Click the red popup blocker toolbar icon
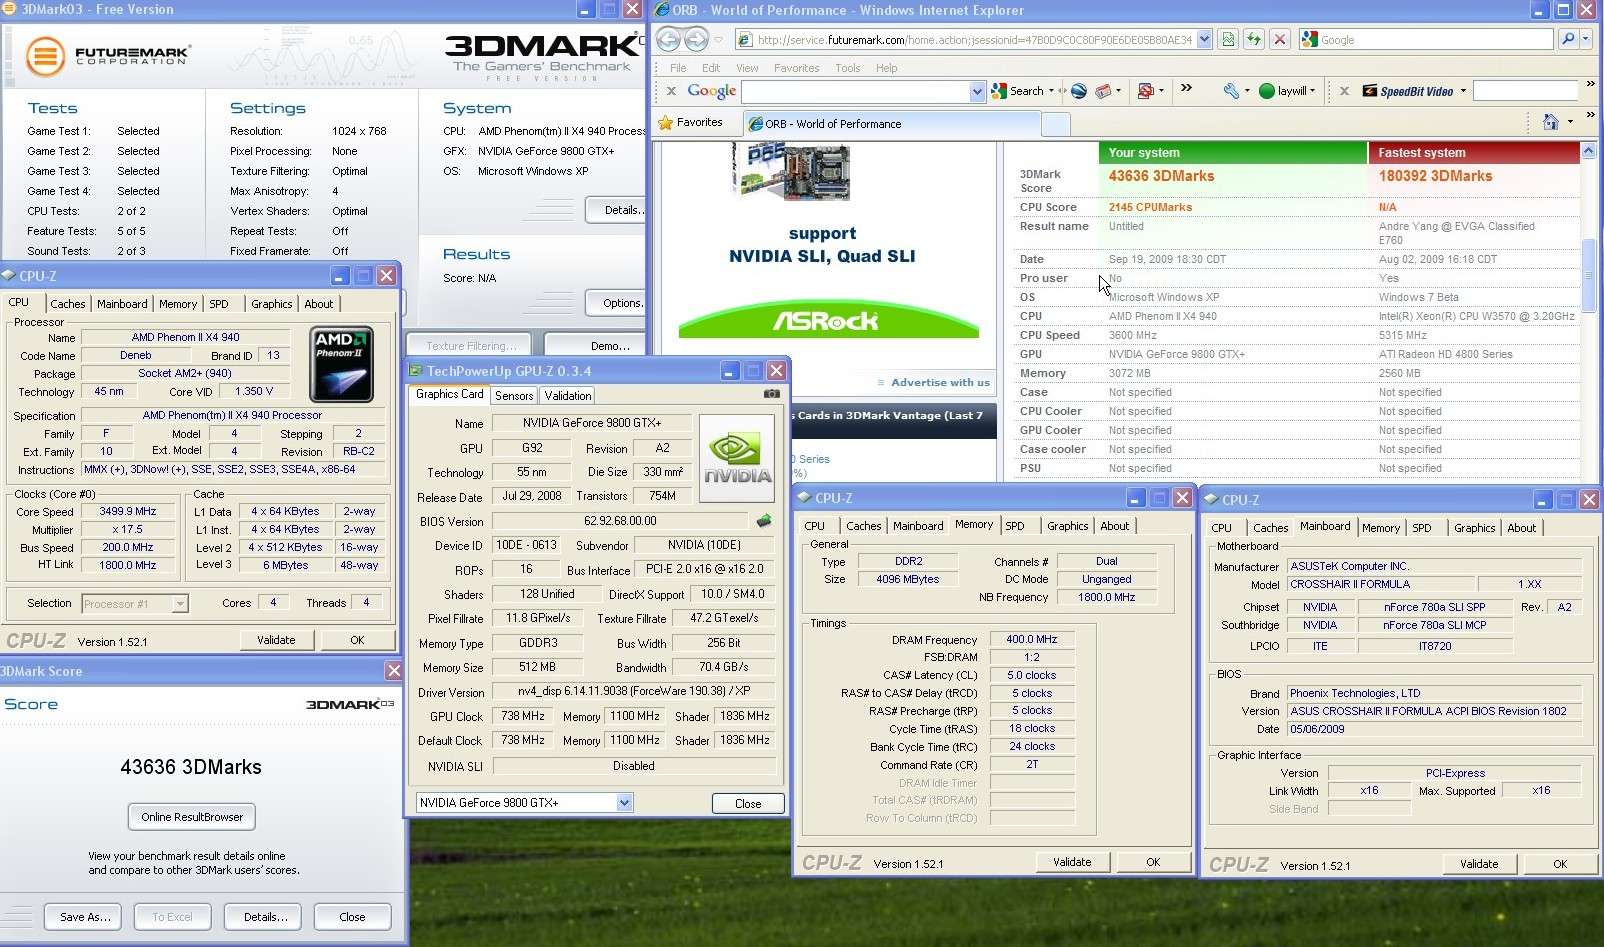 pyautogui.click(x=1146, y=91)
